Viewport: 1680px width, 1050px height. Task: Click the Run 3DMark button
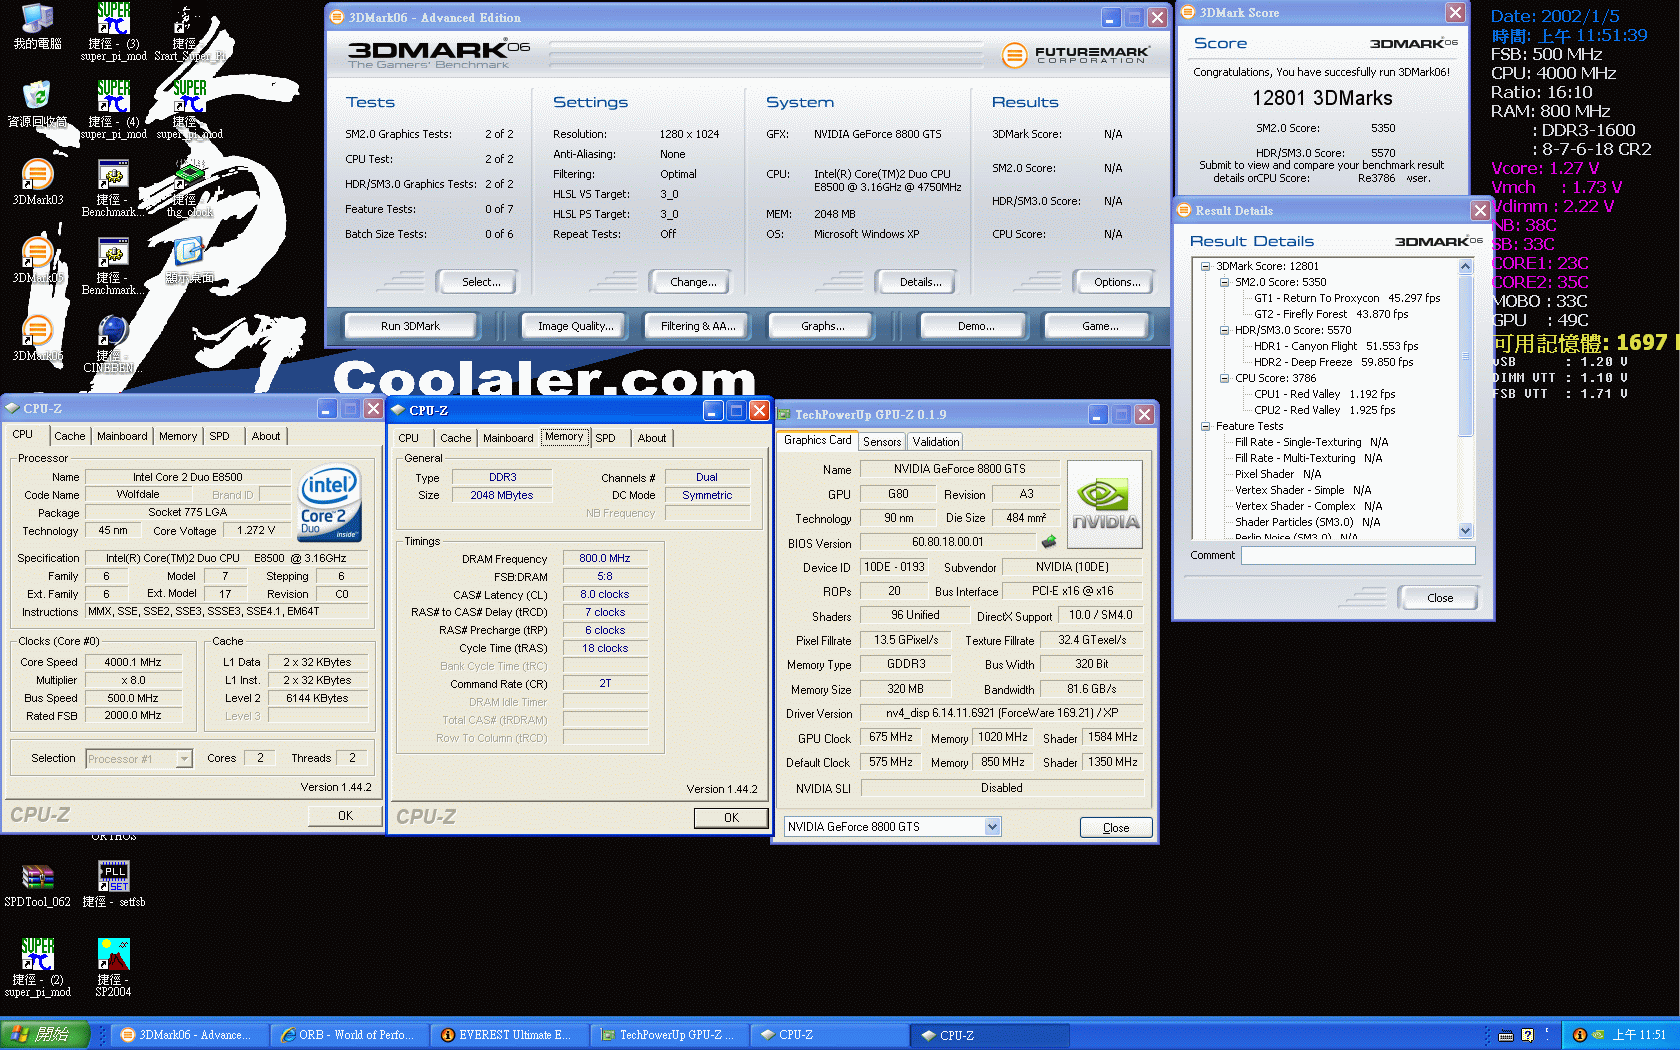pos(410,326)
